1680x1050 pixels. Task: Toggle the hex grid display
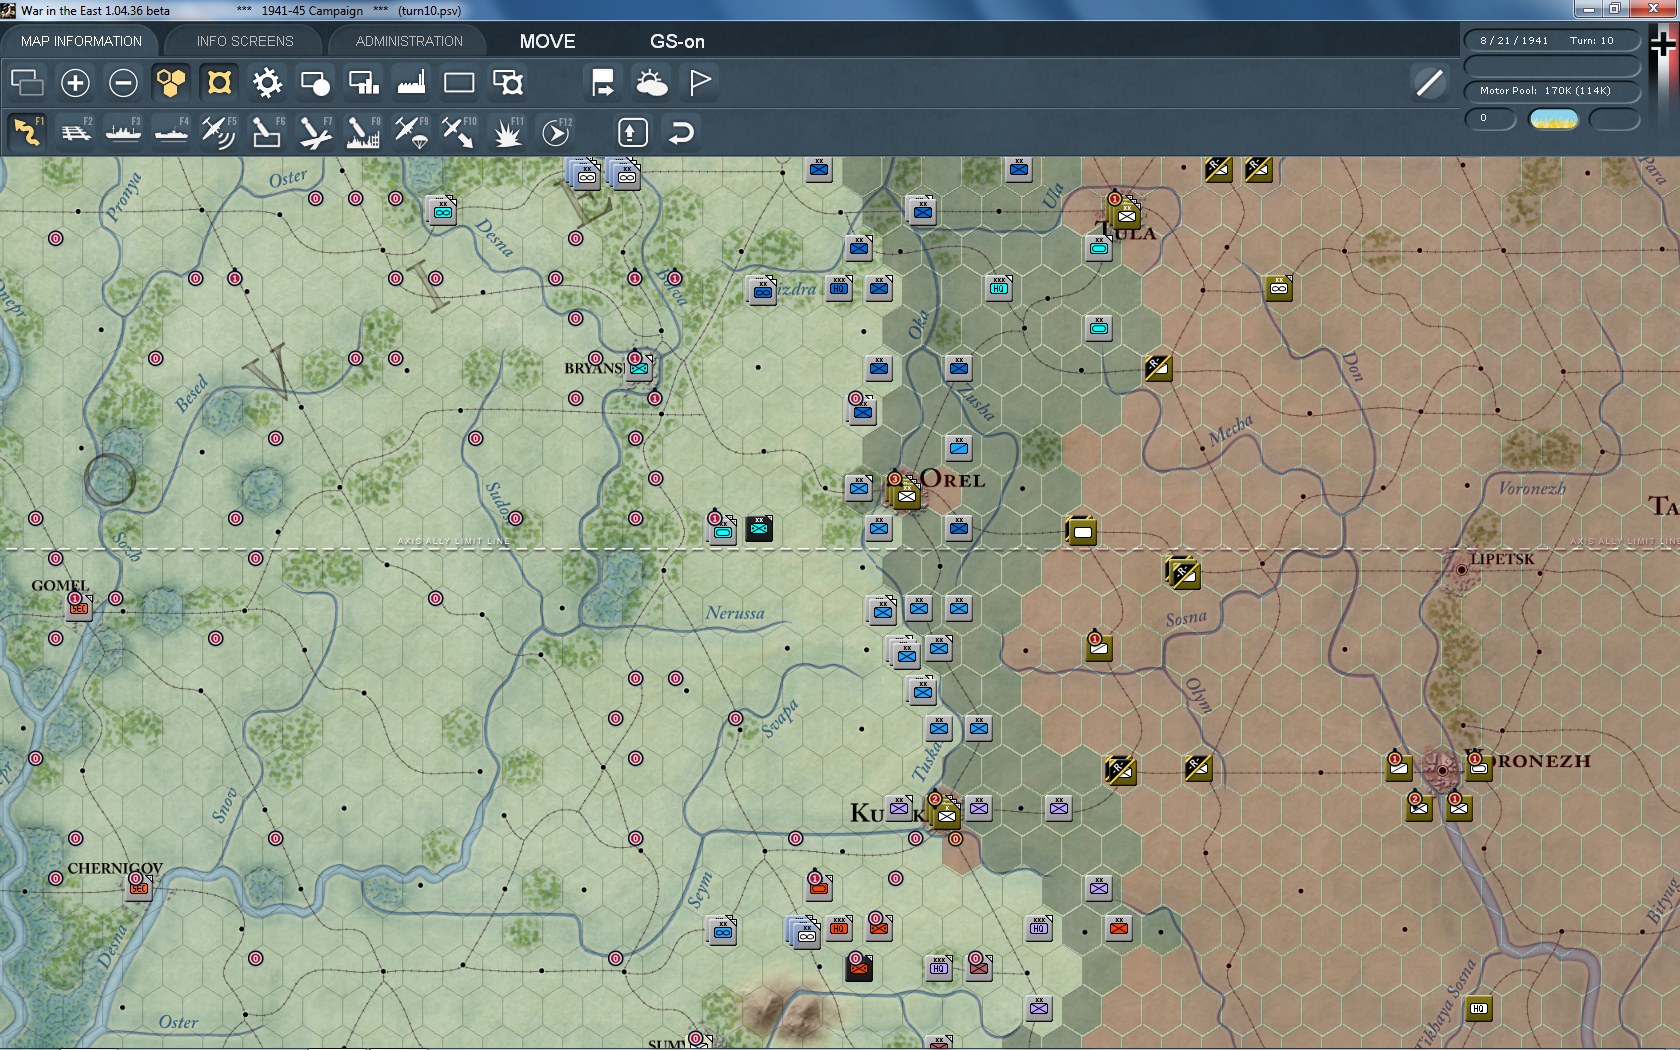[x=171, y=82]
